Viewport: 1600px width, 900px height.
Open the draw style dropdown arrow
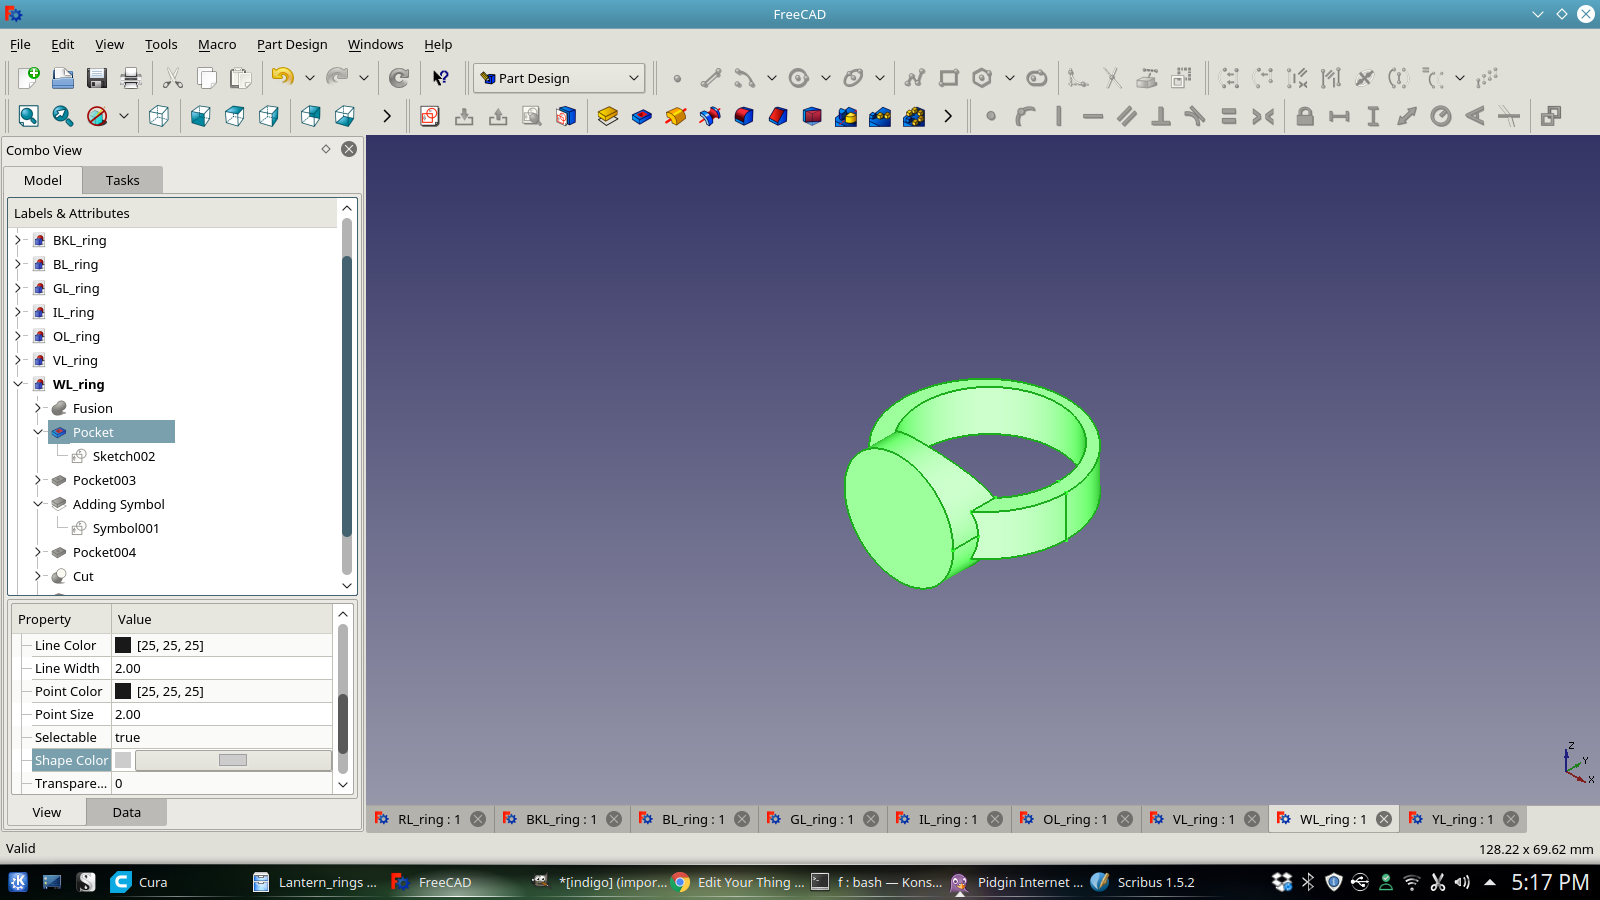point(124,116)
